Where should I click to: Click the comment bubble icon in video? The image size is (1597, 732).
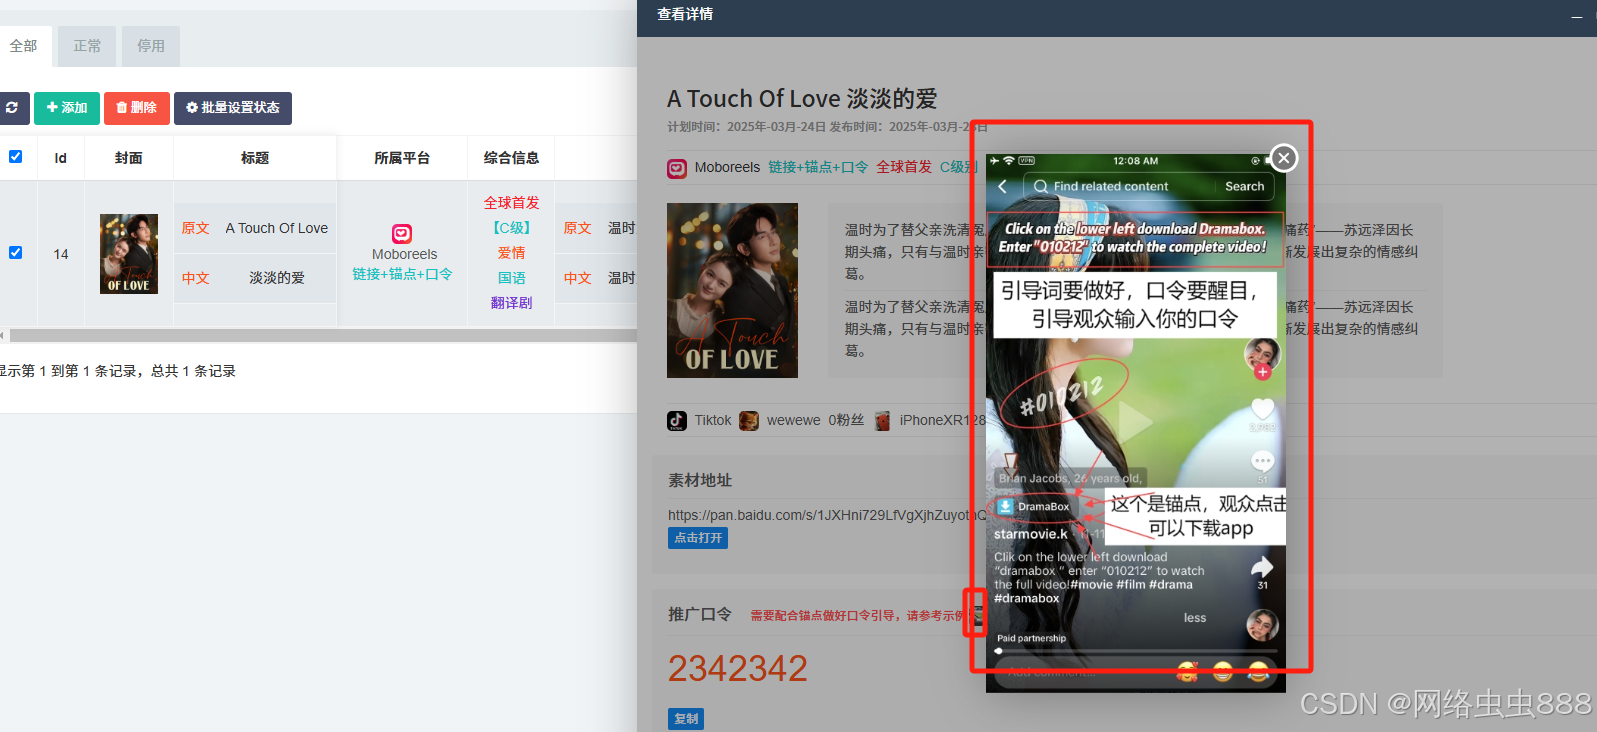(1262, 461)
